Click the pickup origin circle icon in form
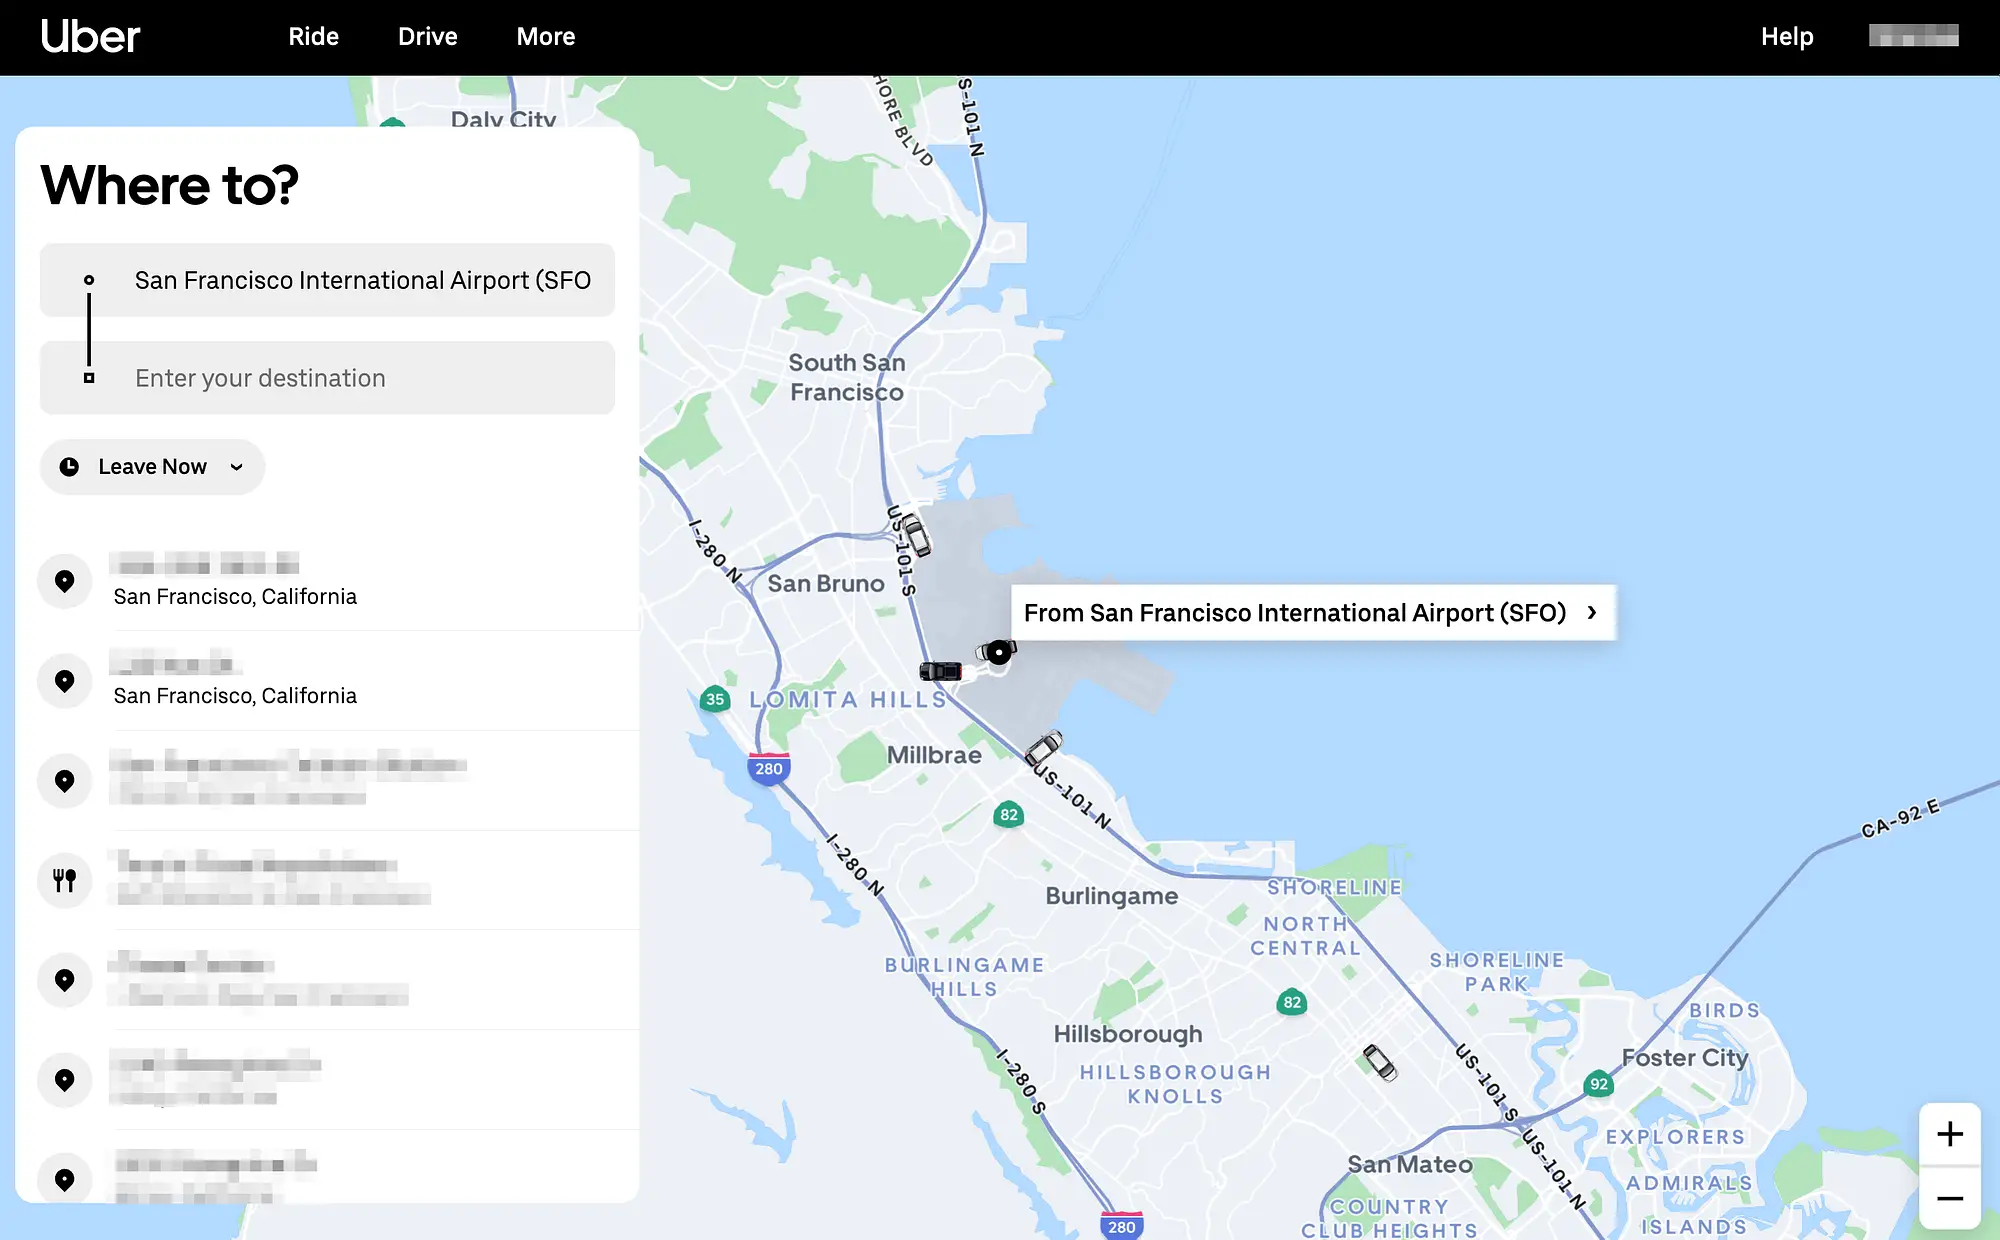This screenshot has height=1240, width=2000. (x=89, y=280)
